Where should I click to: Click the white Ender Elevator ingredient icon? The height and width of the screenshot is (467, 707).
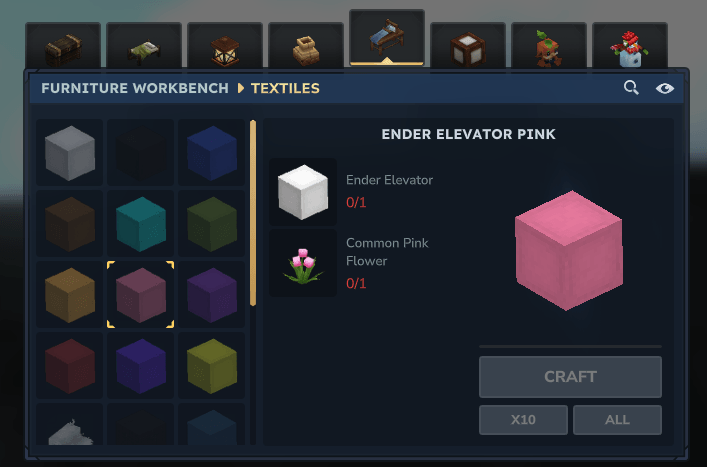click(303, 192)
